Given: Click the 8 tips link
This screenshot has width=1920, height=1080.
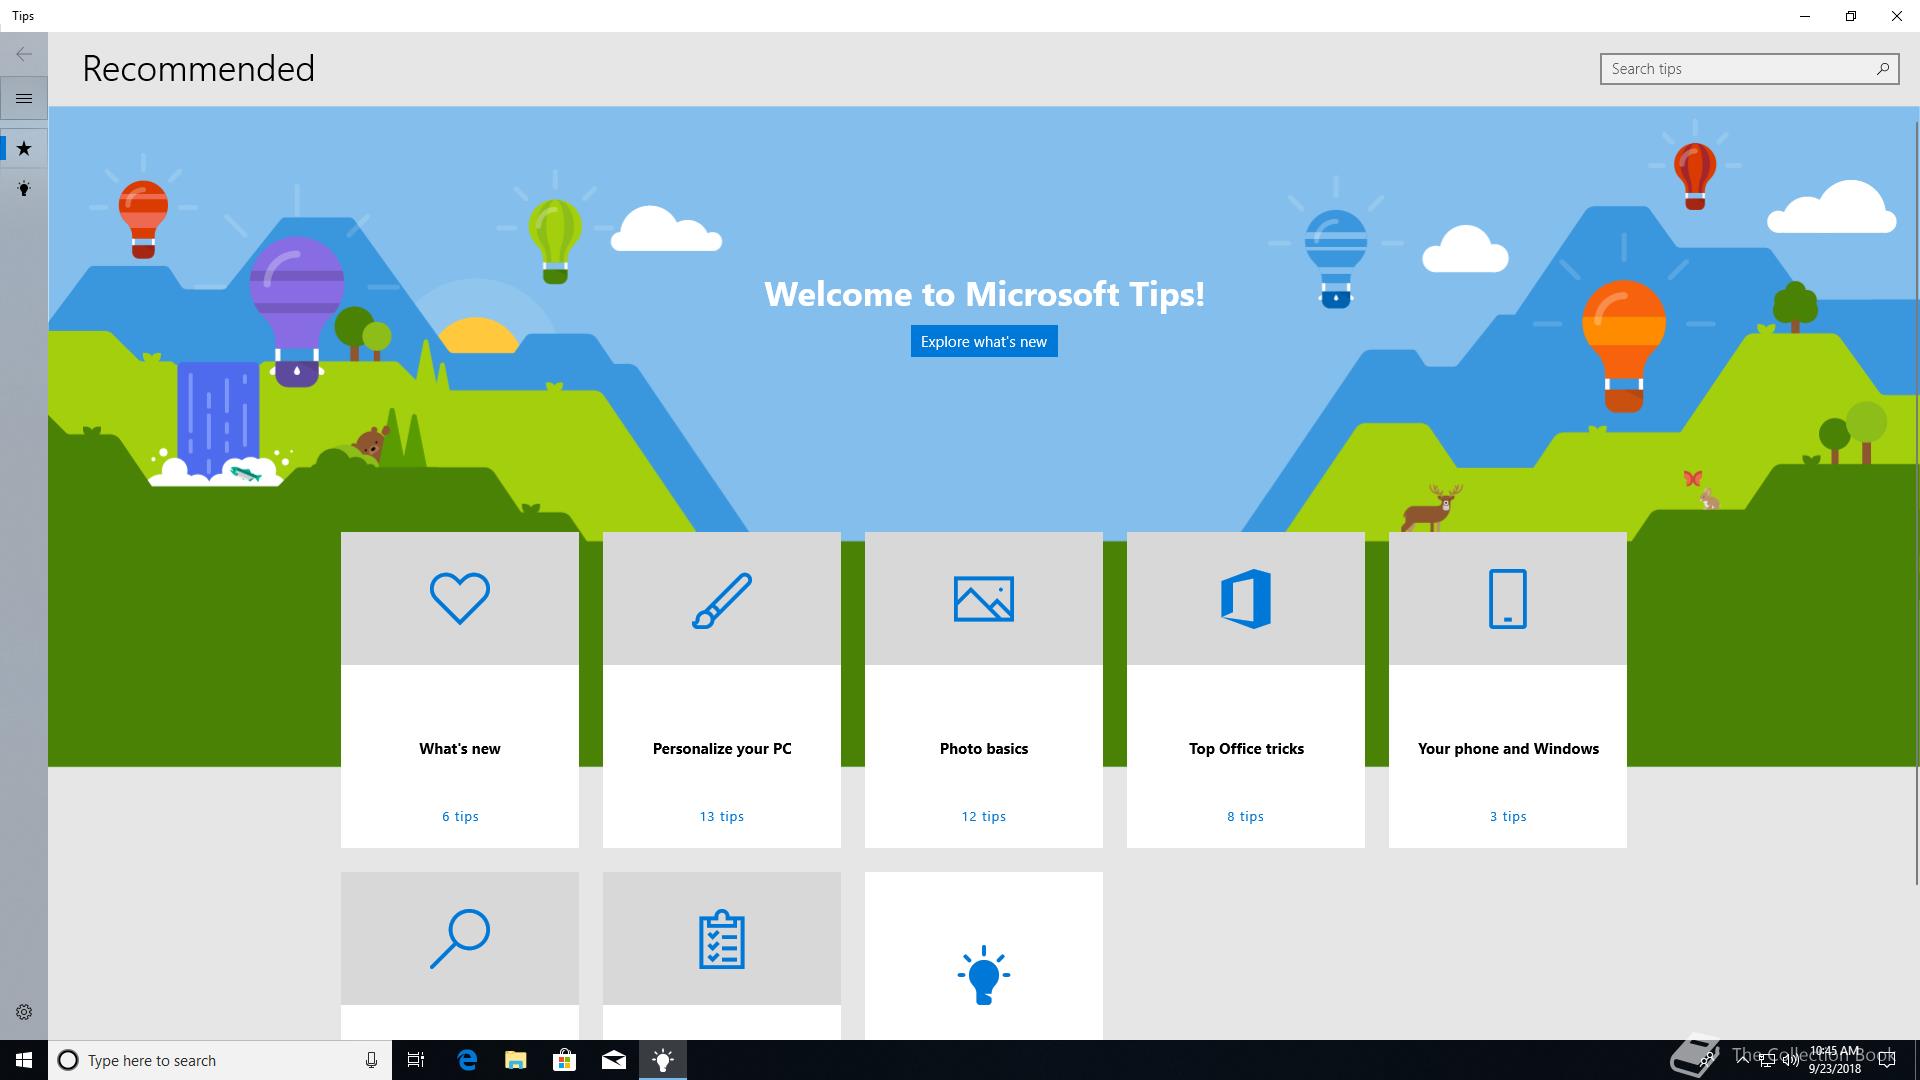Looking at the screenshot, I should tap(1246, 816).
